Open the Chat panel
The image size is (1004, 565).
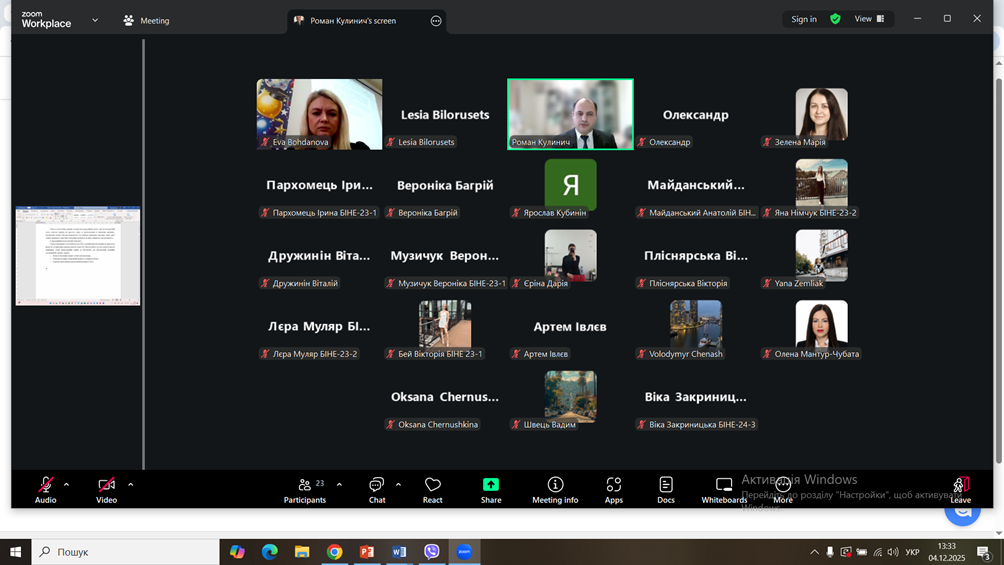click(376, 489)
